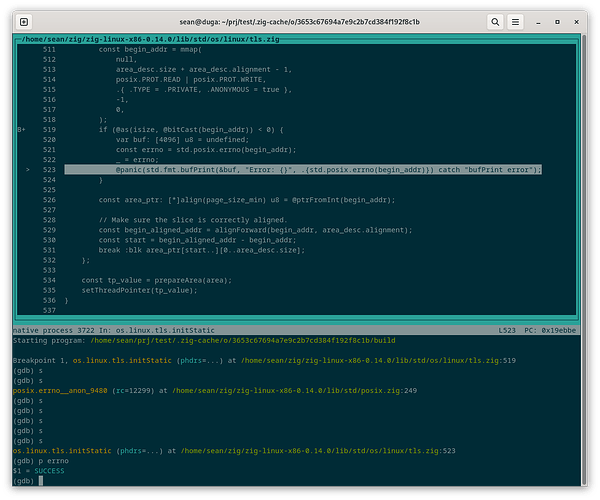This screenshot has height=500, width=600.
Task: Click line 534 const tp_value = prepareArea(area)
Action: [x=157, y=280]
